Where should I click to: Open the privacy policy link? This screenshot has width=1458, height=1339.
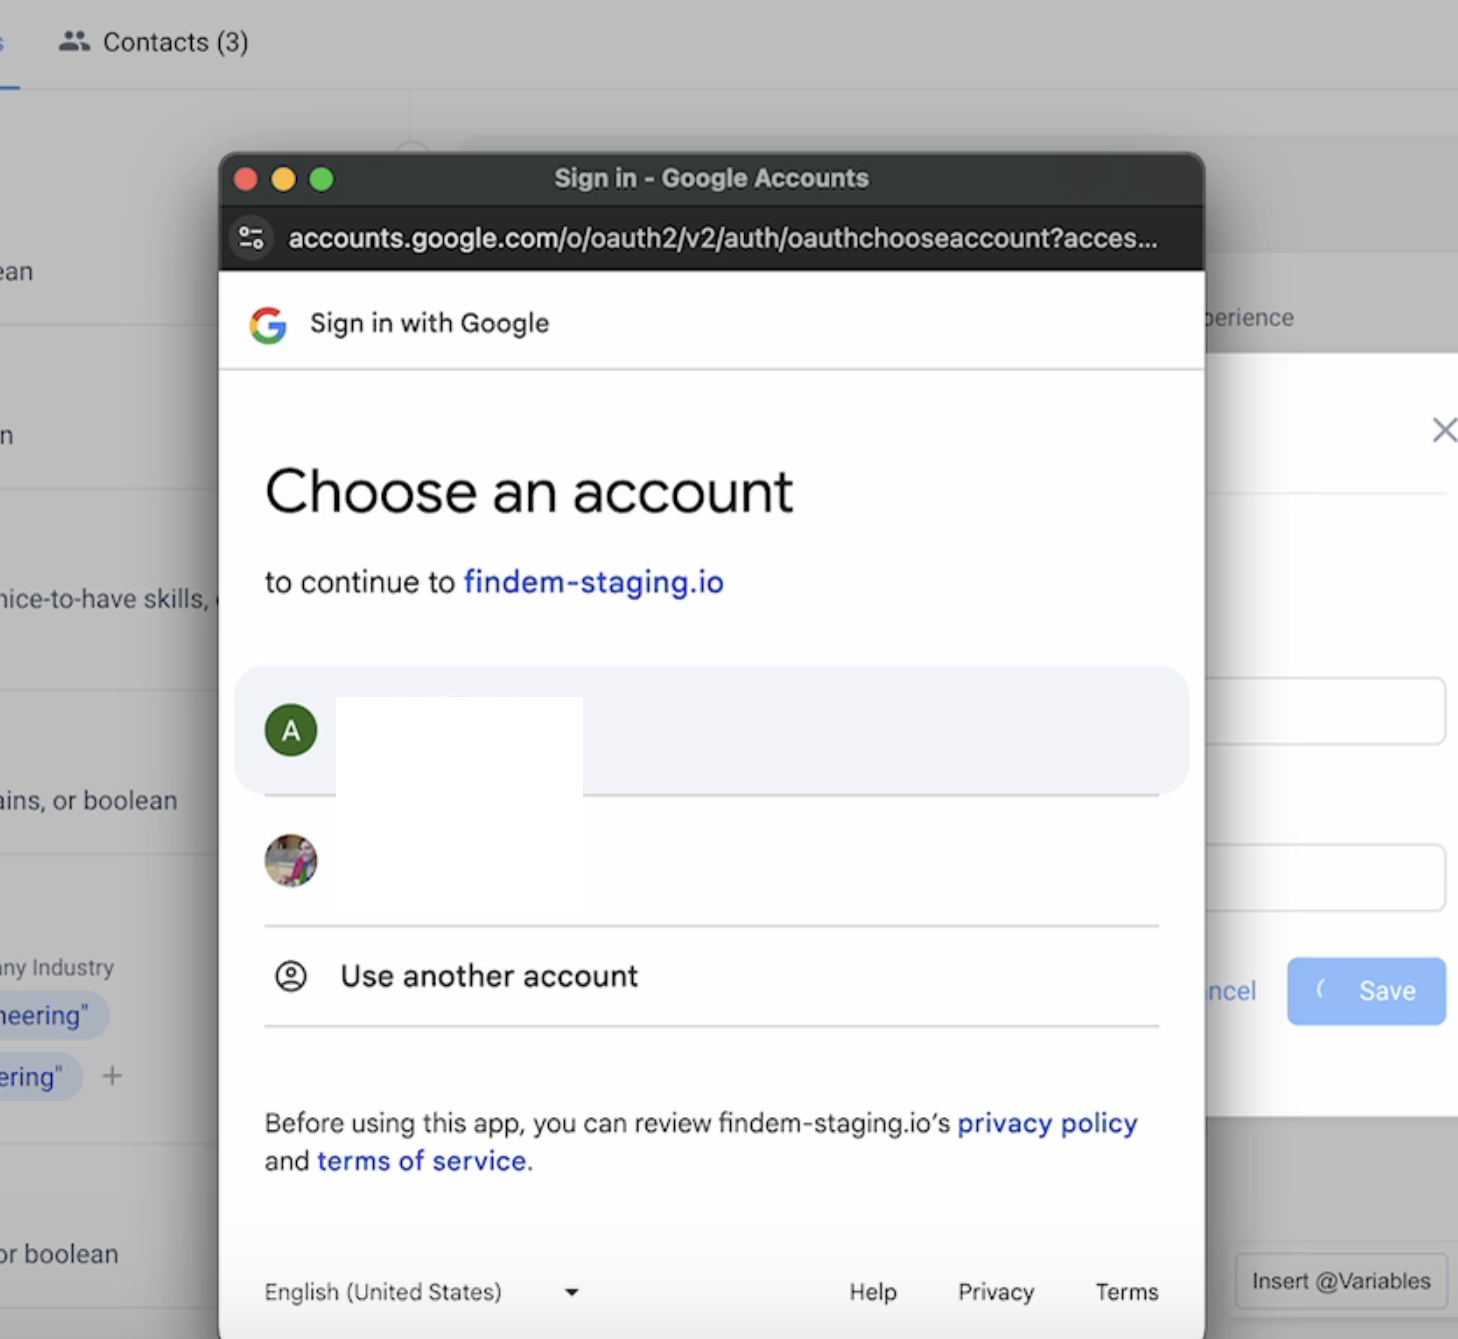click(1047, 1123)
